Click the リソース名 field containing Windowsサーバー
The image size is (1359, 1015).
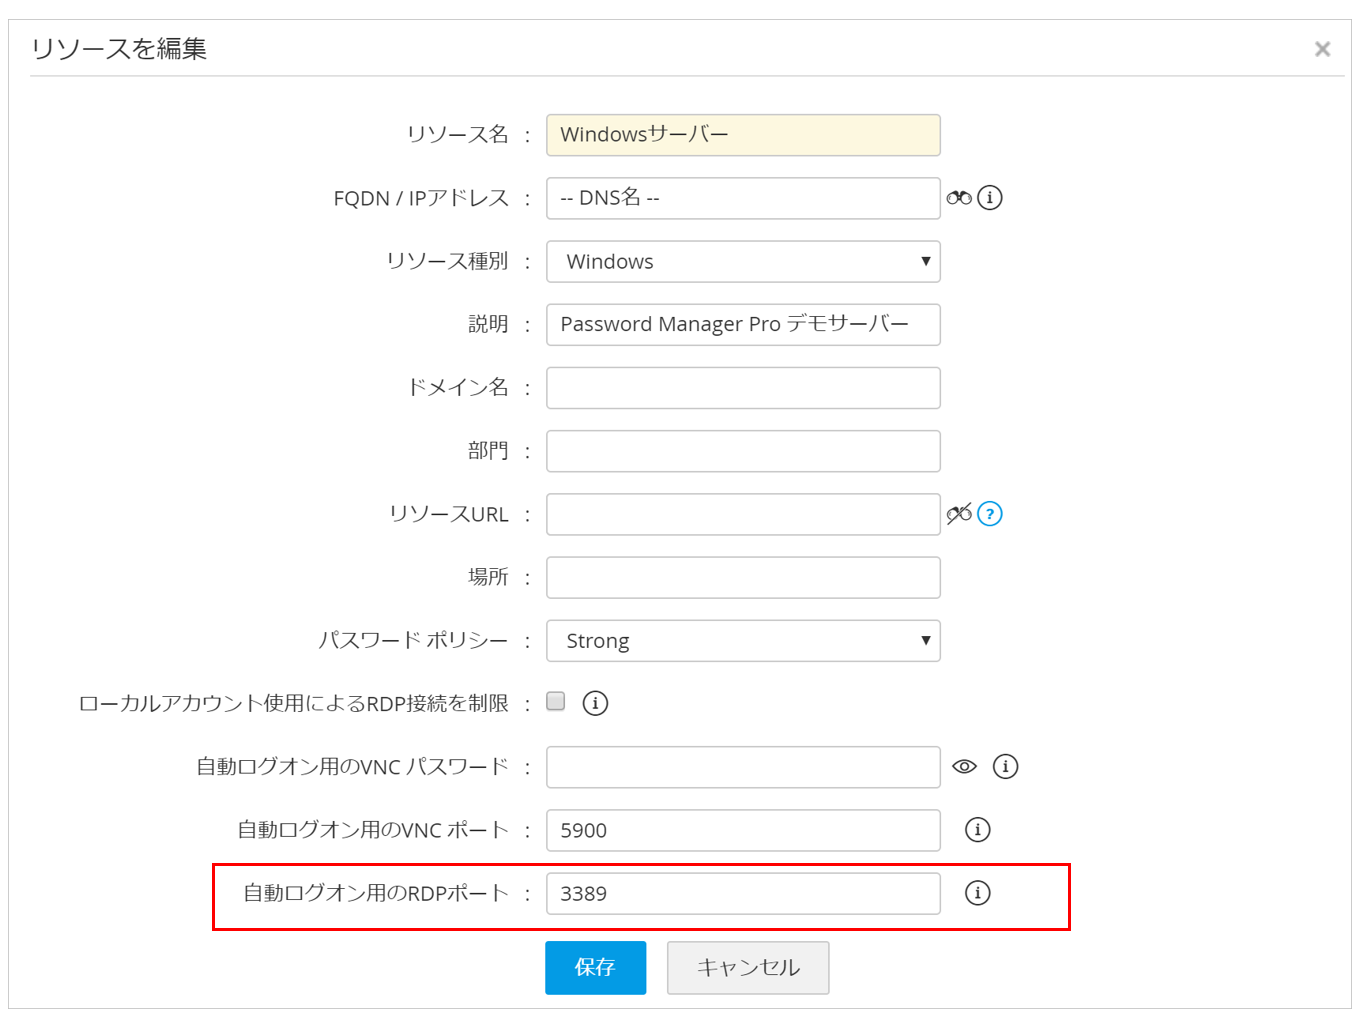[743, 135]
